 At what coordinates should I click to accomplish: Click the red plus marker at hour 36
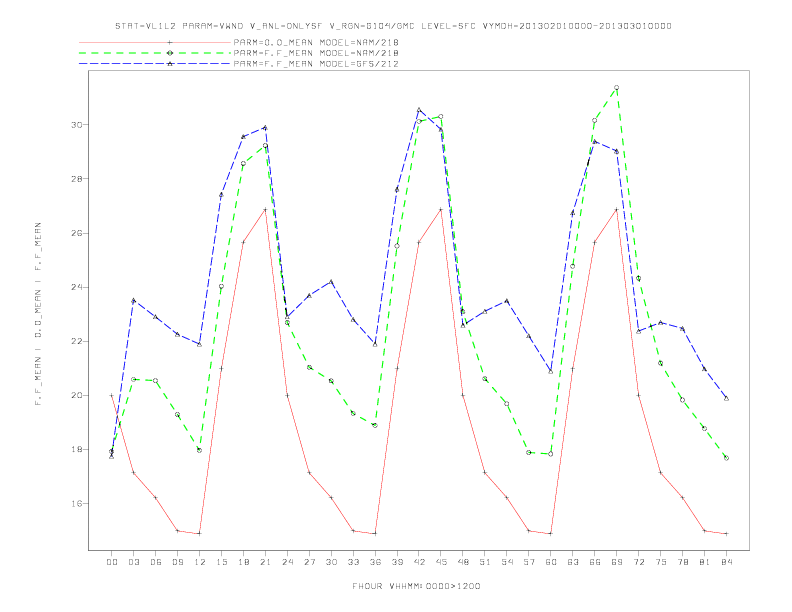(375, 534)
